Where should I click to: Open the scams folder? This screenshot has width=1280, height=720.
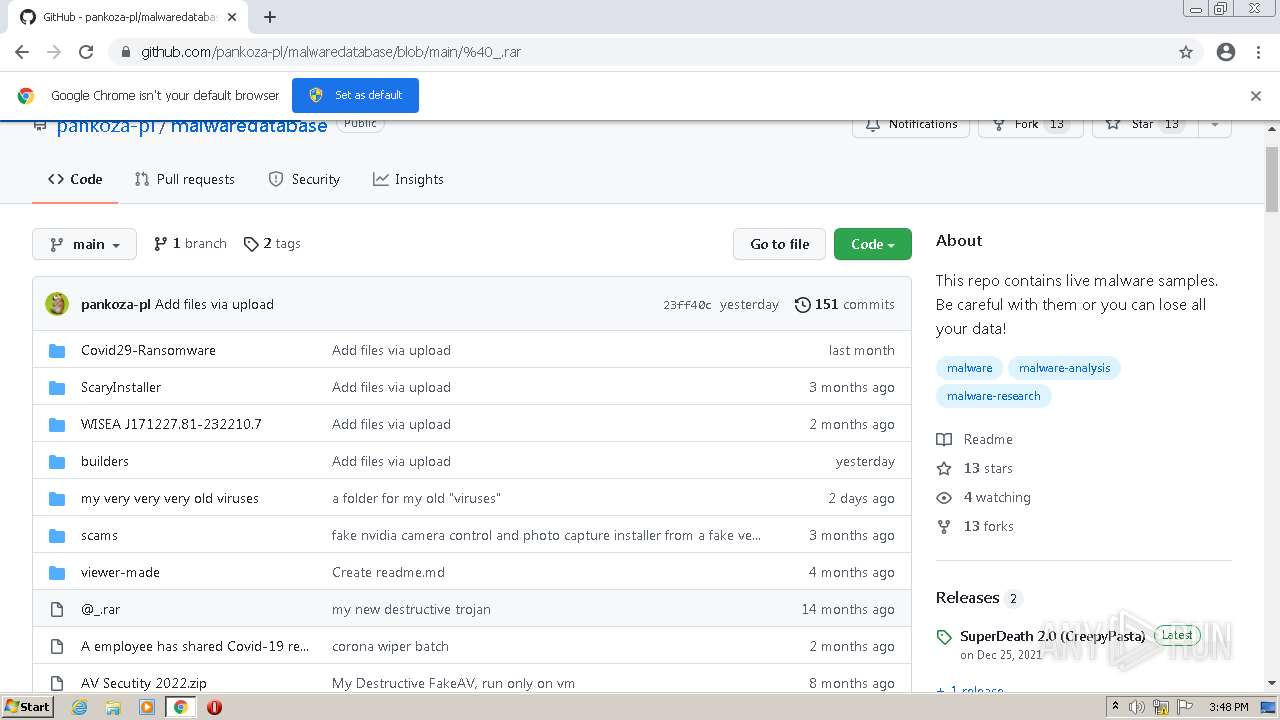coord(99,535)
